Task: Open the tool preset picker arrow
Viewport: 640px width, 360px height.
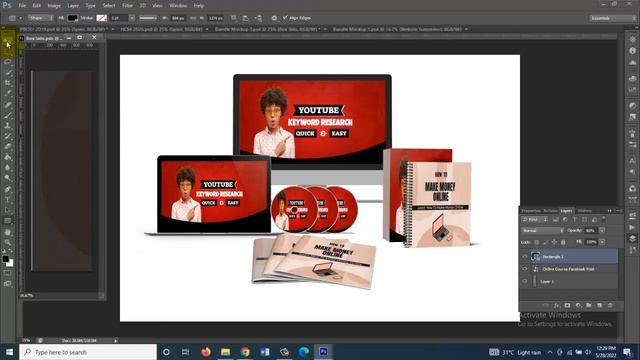Action: pos(20,18)
